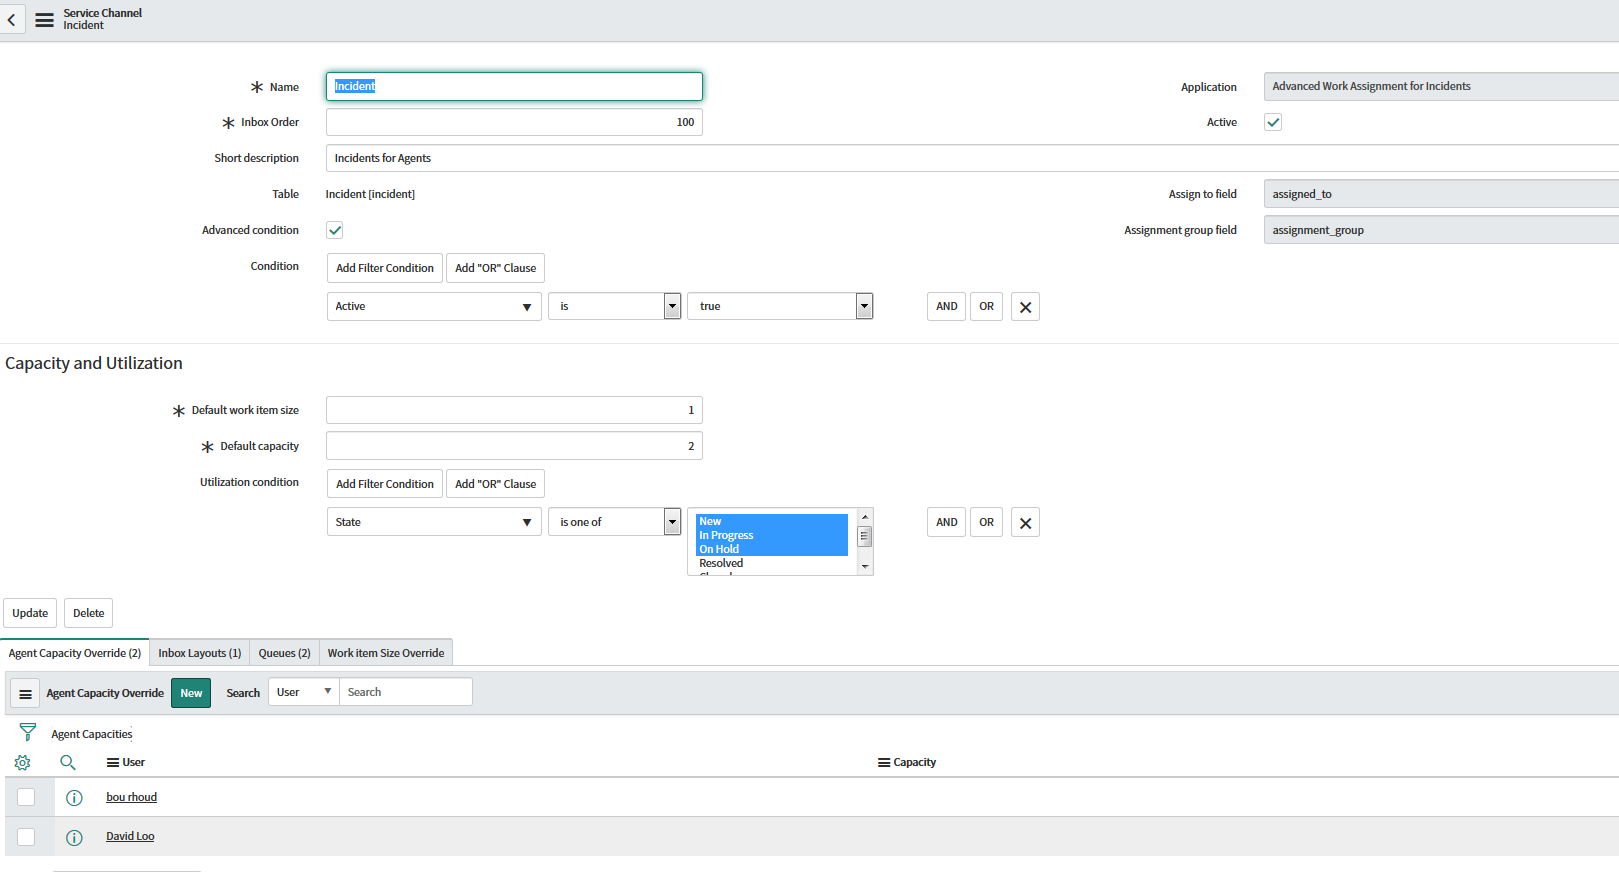This screenshot has width=1619, height=872.
Task: Click the Agent Capacities breadcrumb
Action: 92,734
